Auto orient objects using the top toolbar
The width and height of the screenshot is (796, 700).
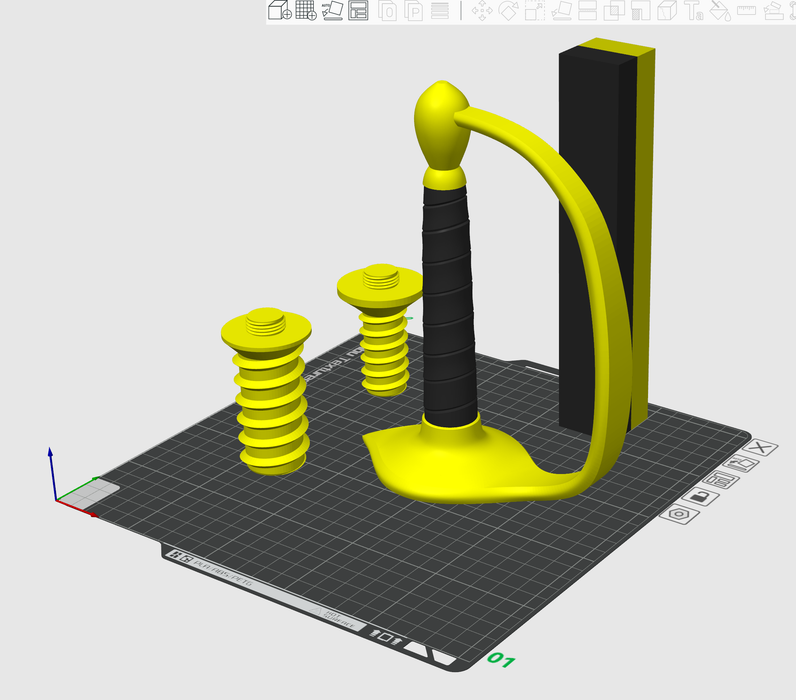pyautogui.click(x=332, y=11)
